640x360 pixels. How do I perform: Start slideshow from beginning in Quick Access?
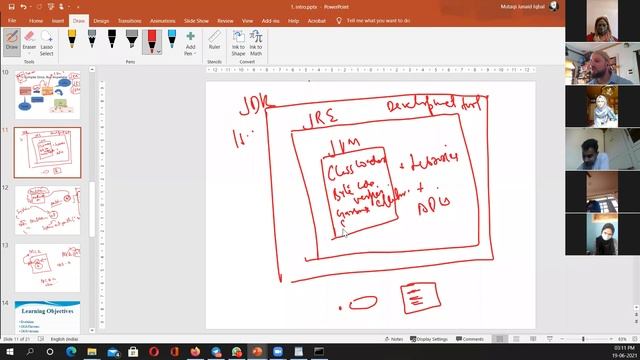pyautogui.click(x=51, y=7)
